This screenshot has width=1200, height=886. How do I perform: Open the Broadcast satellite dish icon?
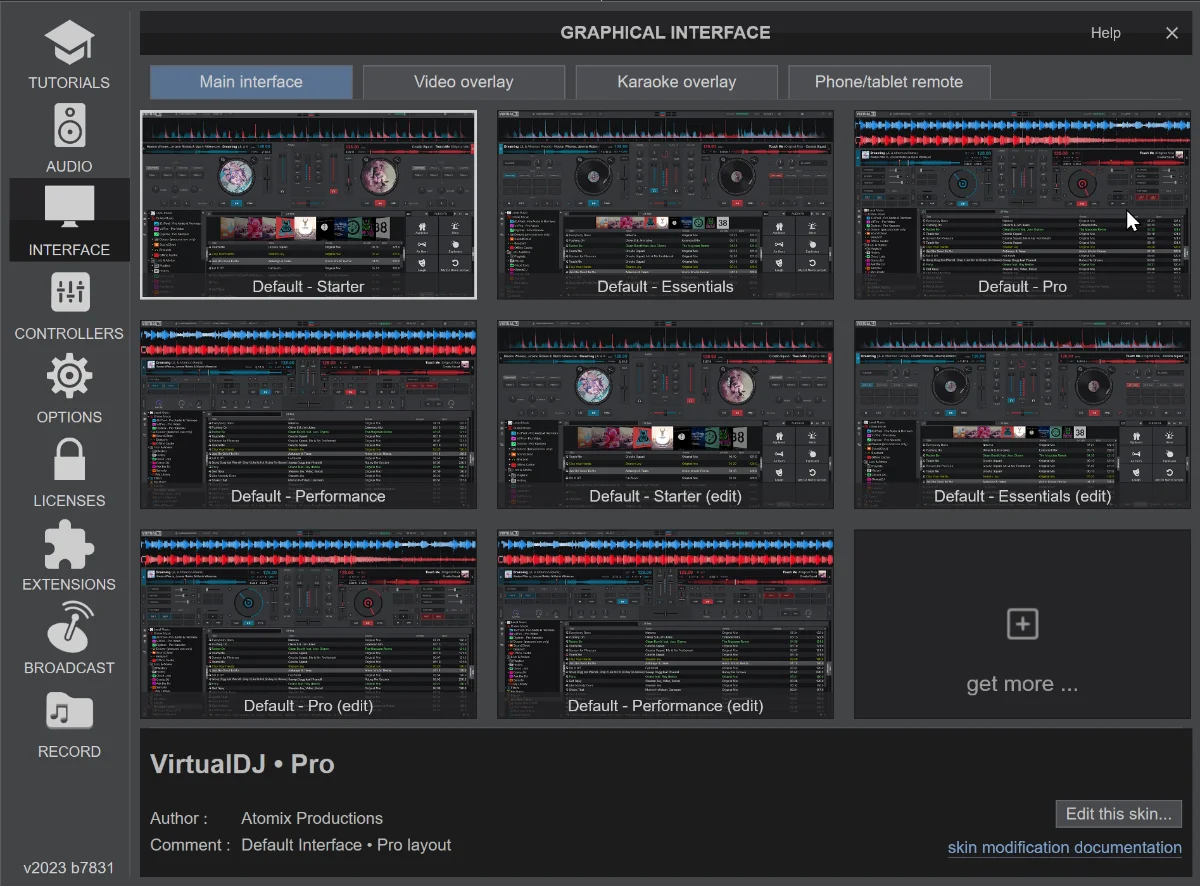tap(69, 628)
